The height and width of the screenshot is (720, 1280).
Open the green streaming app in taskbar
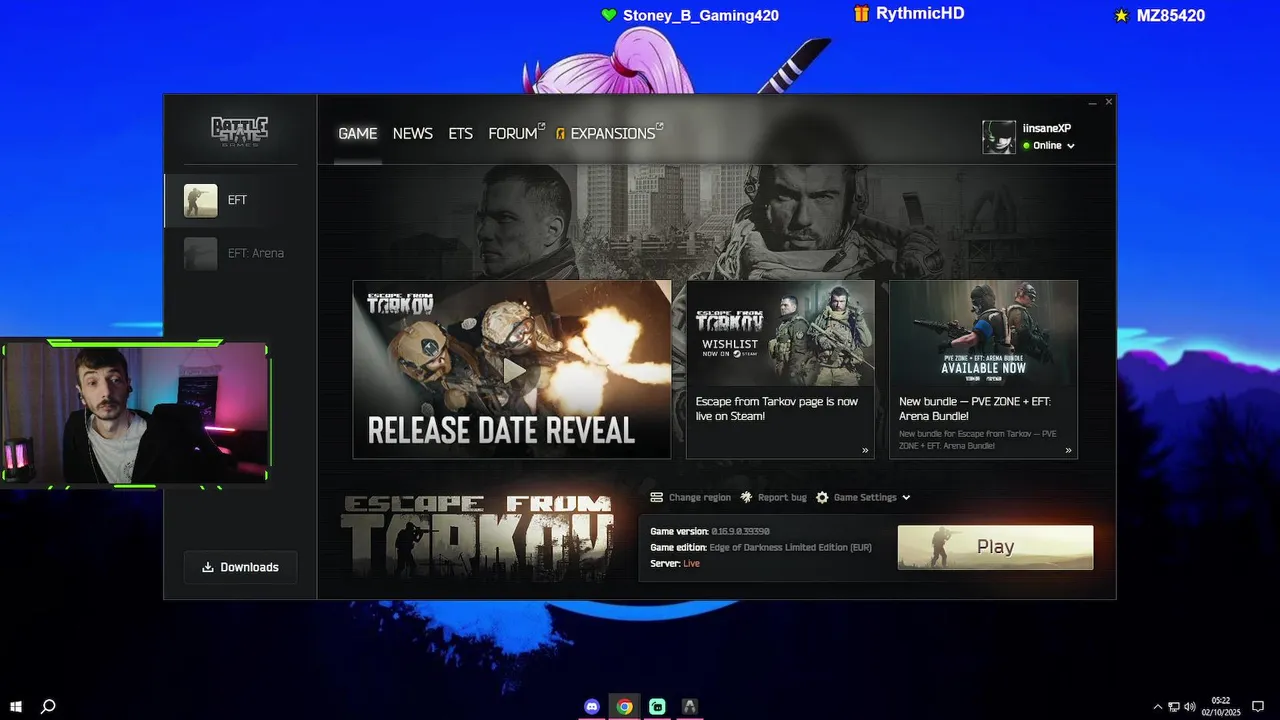[657, 706]
